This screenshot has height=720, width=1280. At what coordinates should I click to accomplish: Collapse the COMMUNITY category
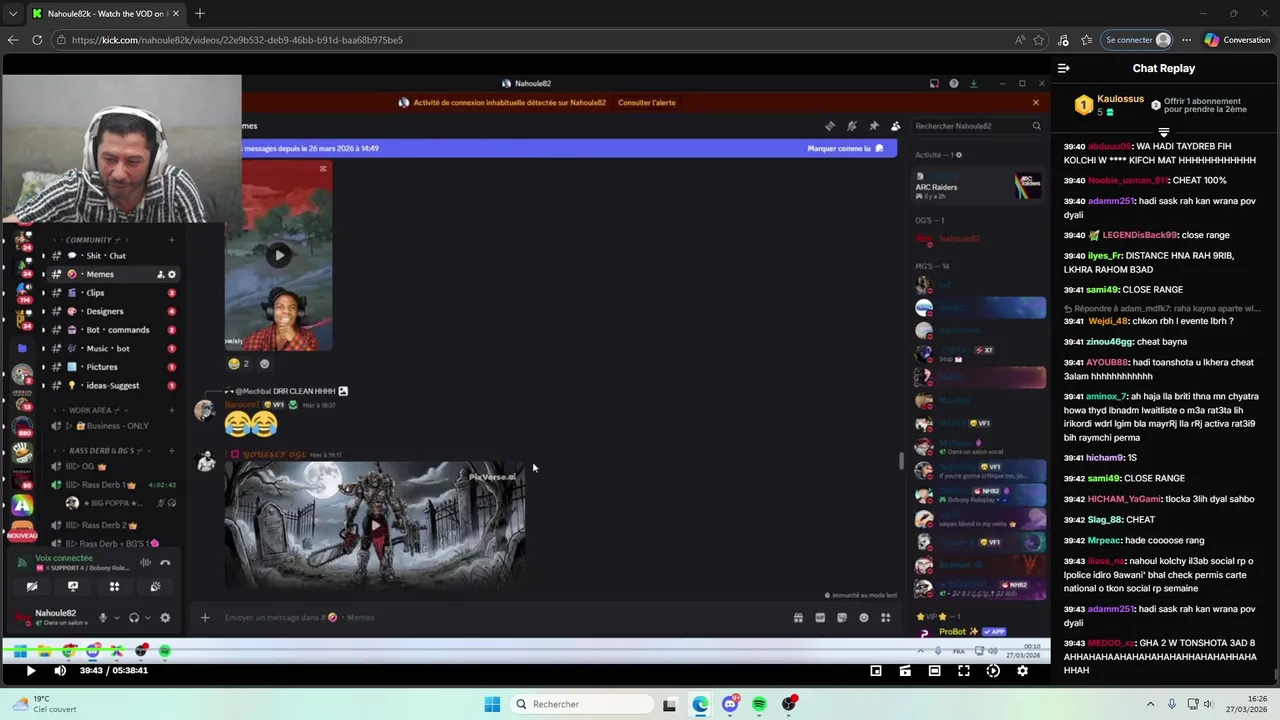click(88, 240)
